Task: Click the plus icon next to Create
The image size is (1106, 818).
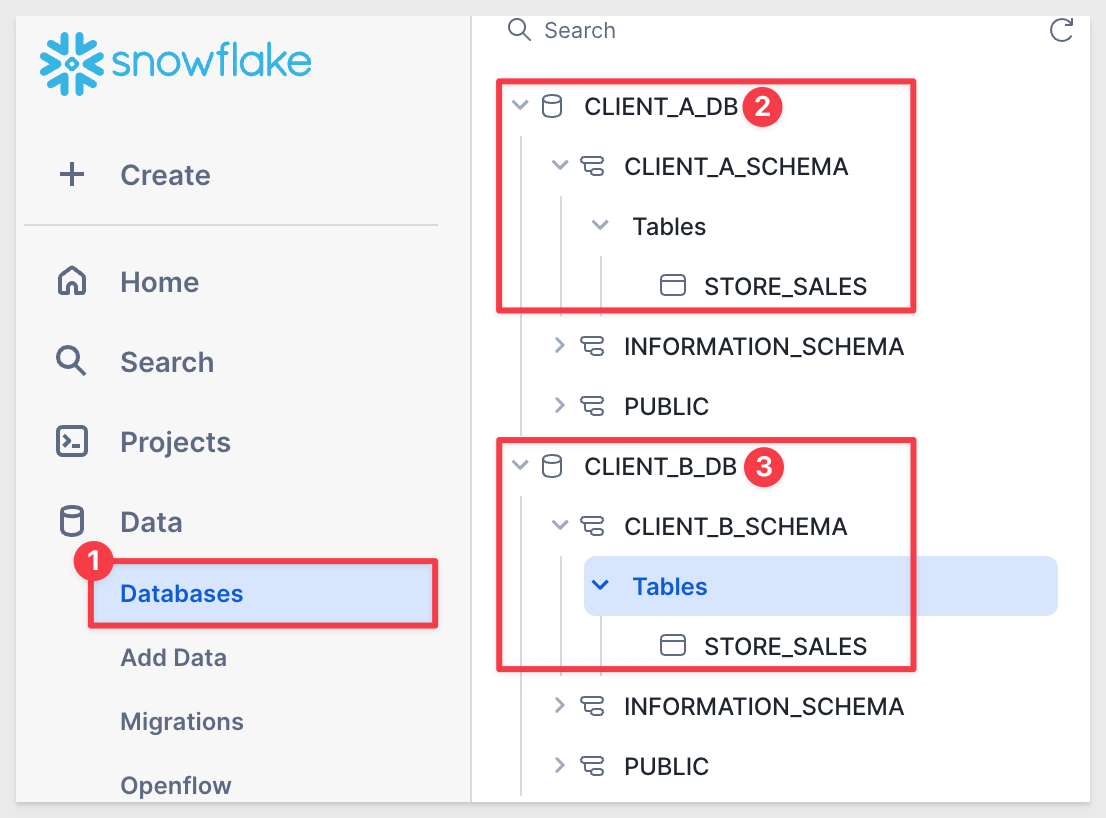Action: tap(72, 174)
